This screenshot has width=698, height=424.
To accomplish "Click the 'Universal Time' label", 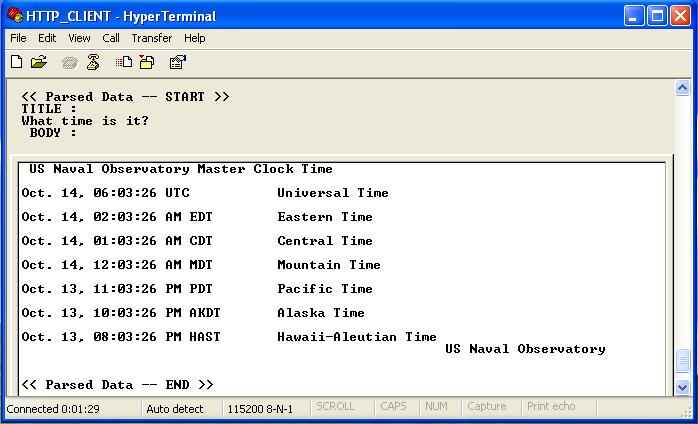I will click(x=333, y=193).
